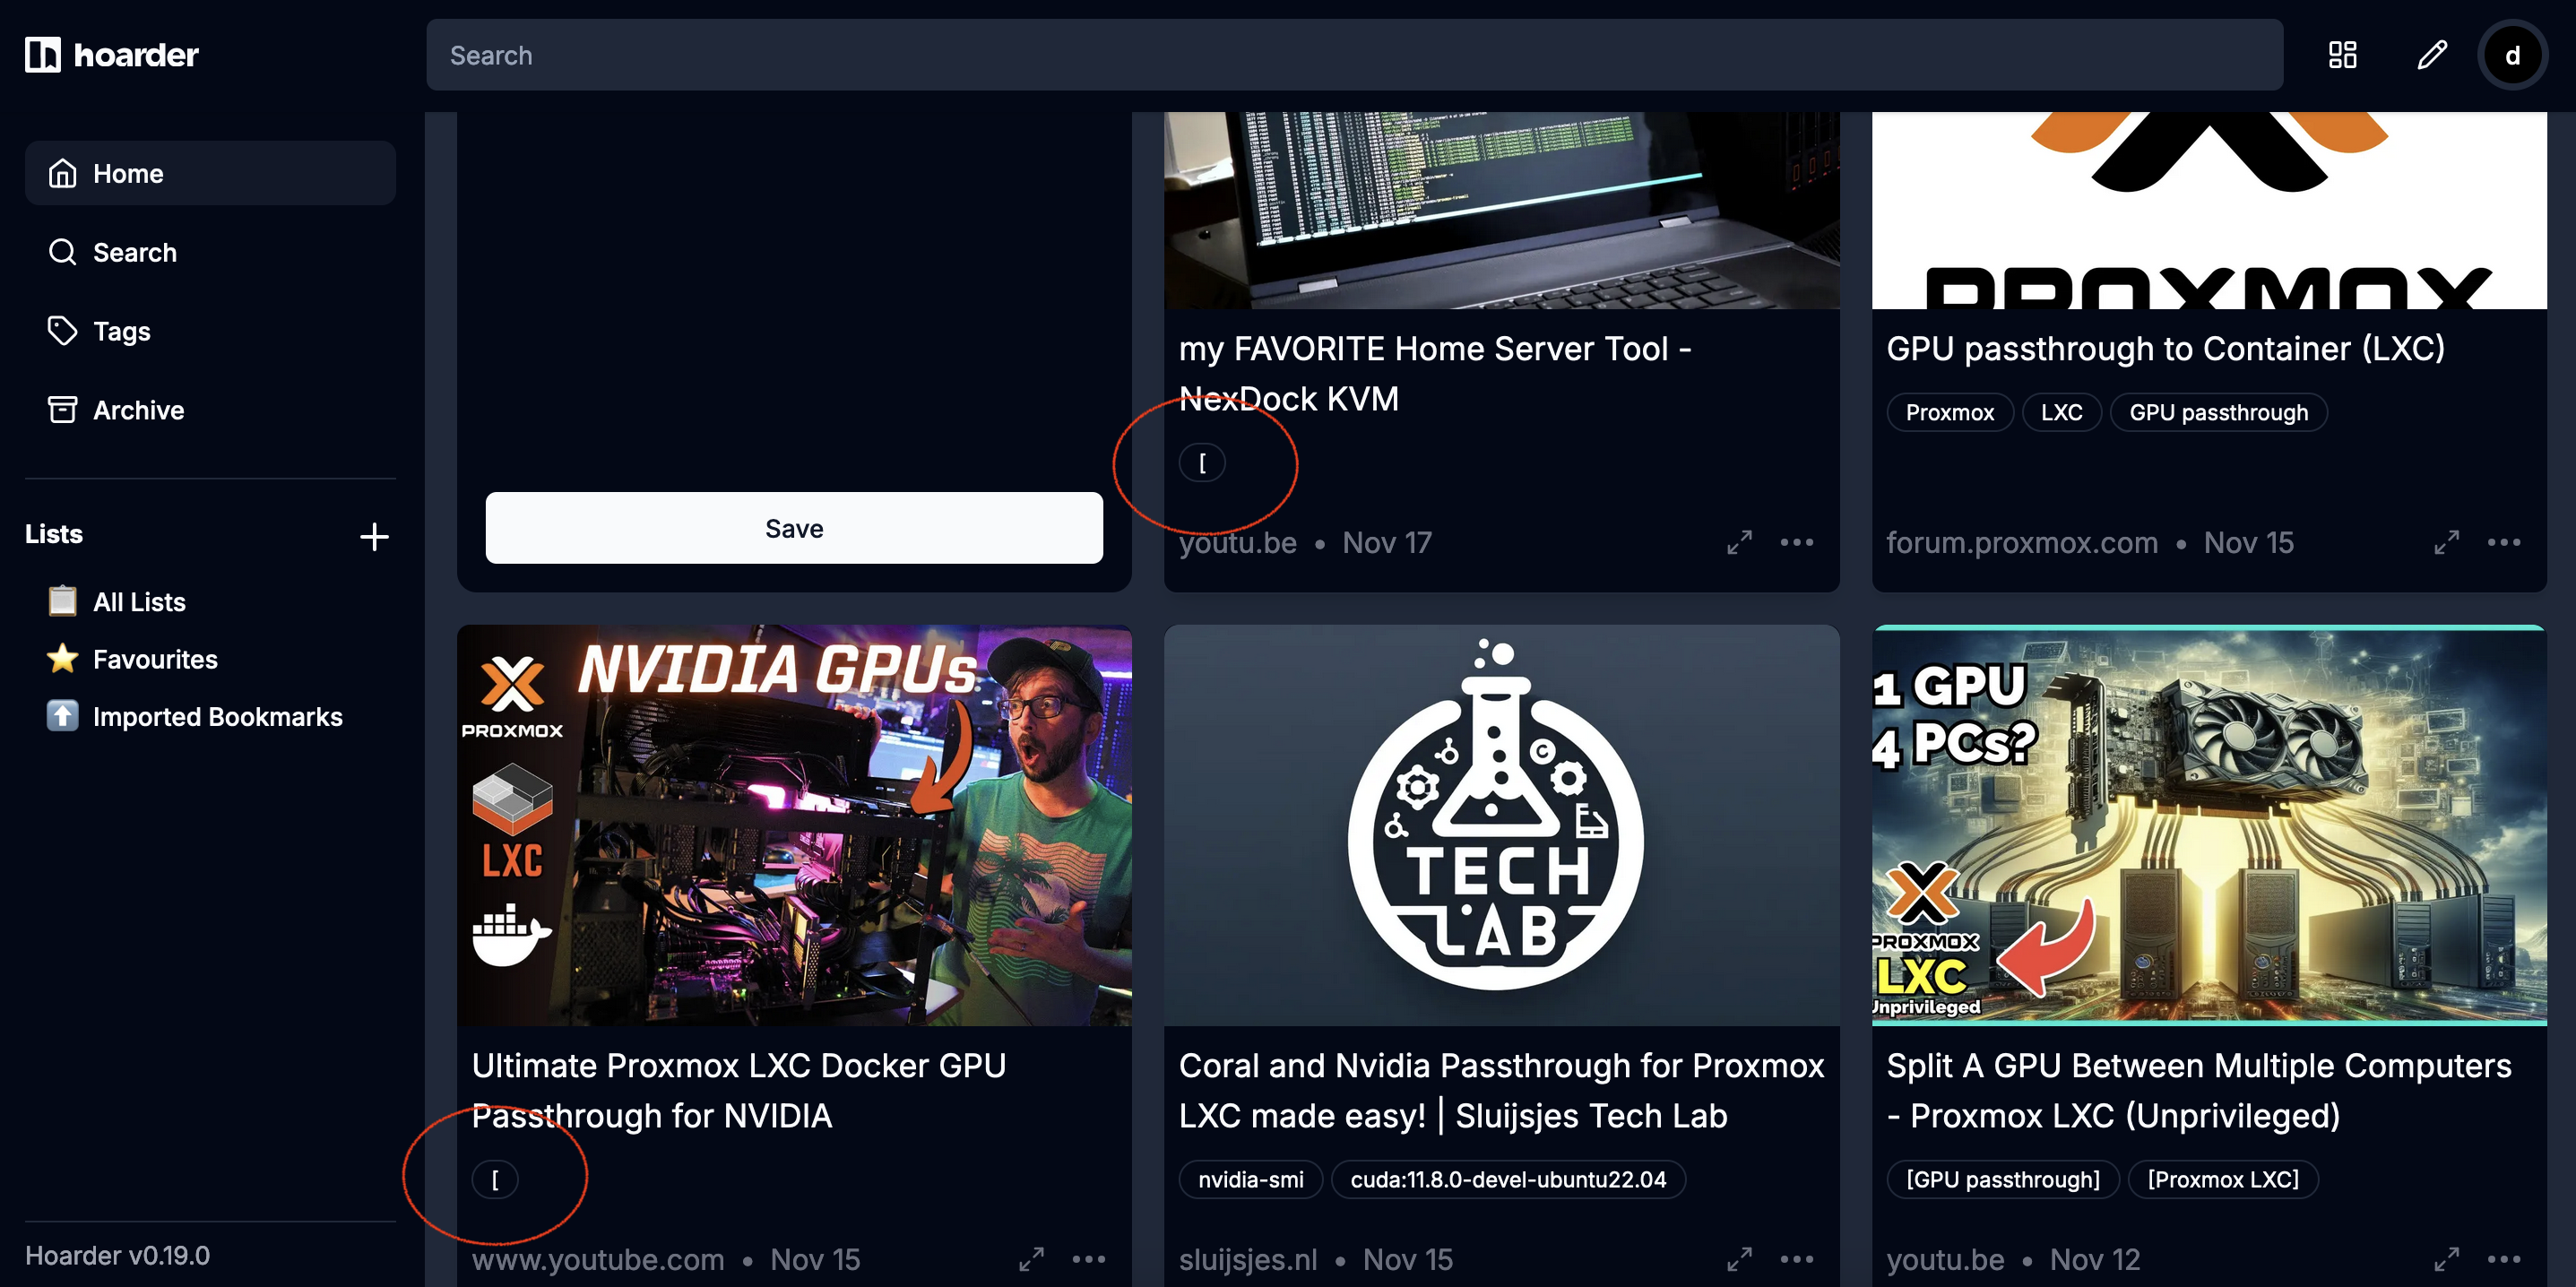The image size is (2576, 1287).
Task: Click the hoarder logo
Action: (x=112, y=55)
